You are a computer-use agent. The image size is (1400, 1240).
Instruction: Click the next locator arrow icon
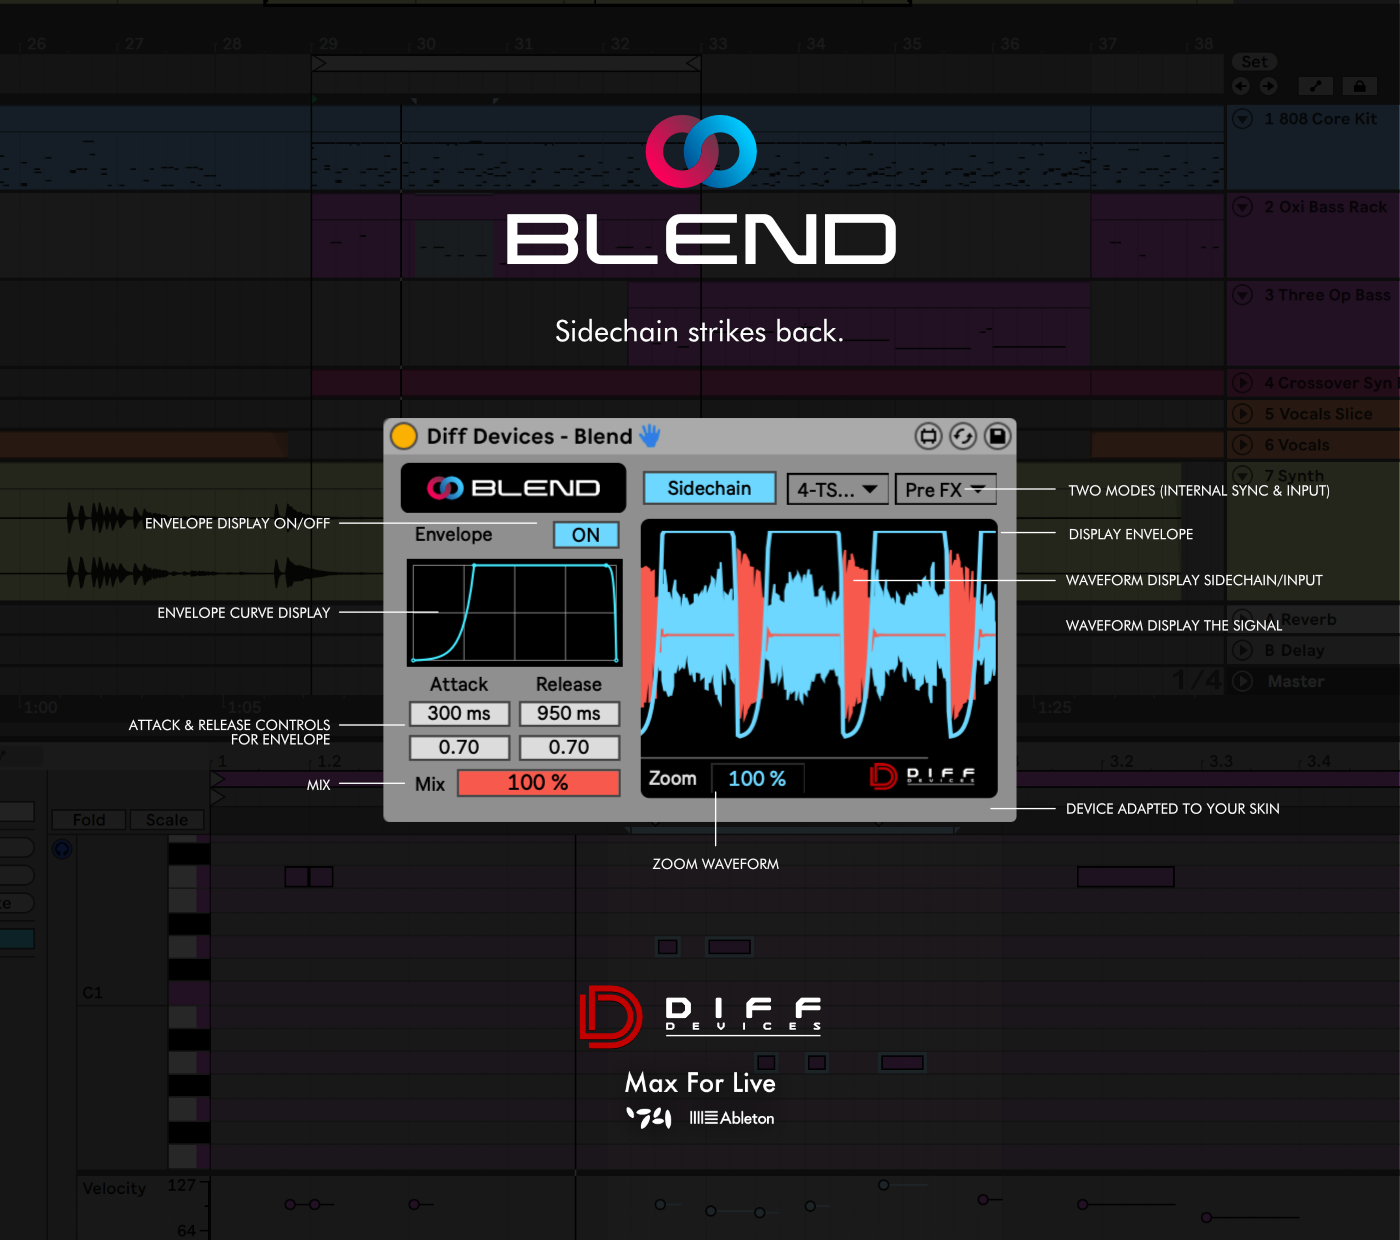click(x=1268, y=86)
